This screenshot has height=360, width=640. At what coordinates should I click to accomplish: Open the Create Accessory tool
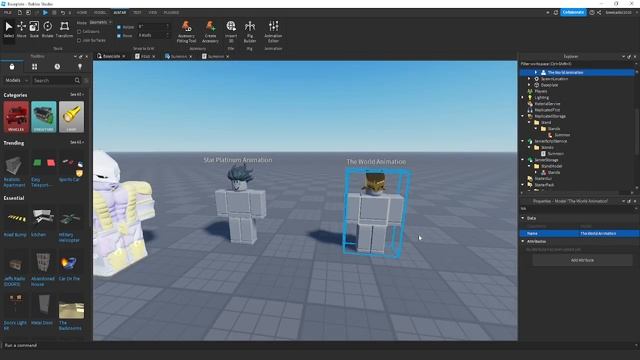click(210, 31)
